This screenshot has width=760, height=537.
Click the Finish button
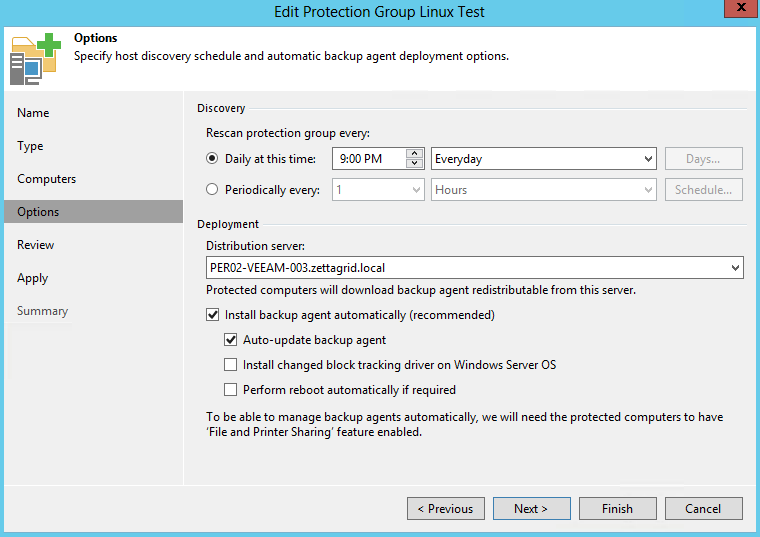coord(618,508)
